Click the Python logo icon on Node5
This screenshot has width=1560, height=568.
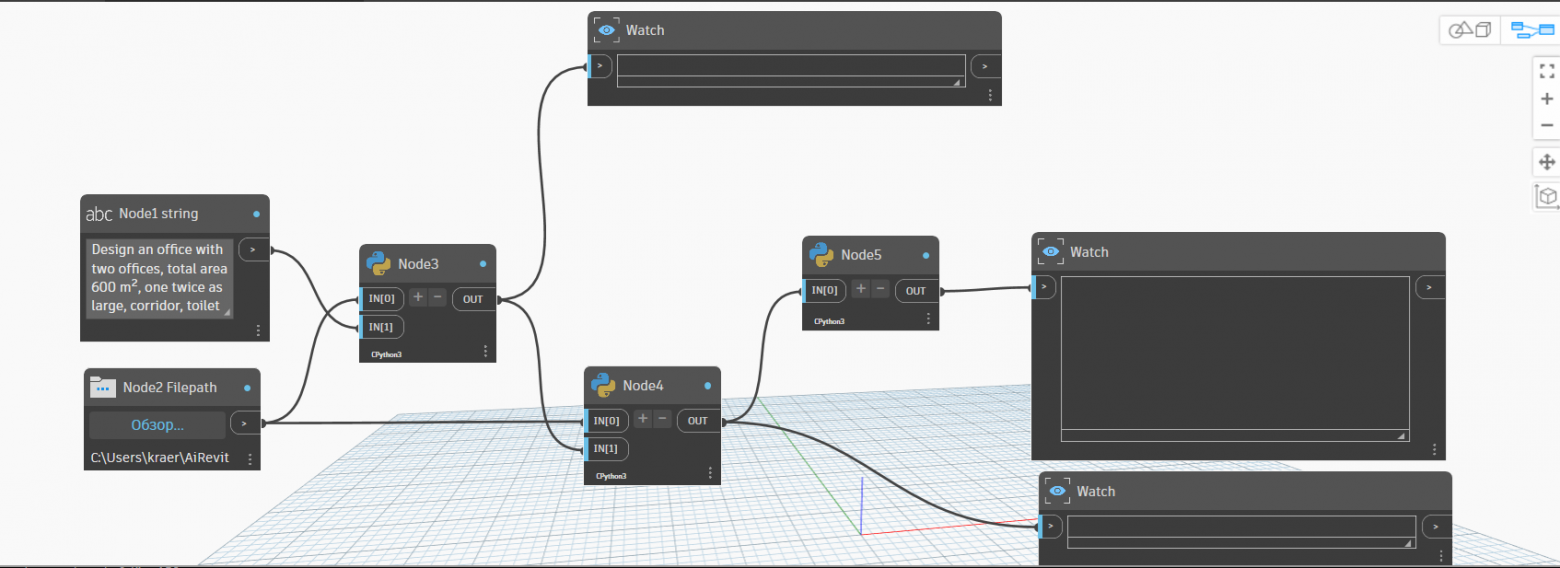[821, 255]
